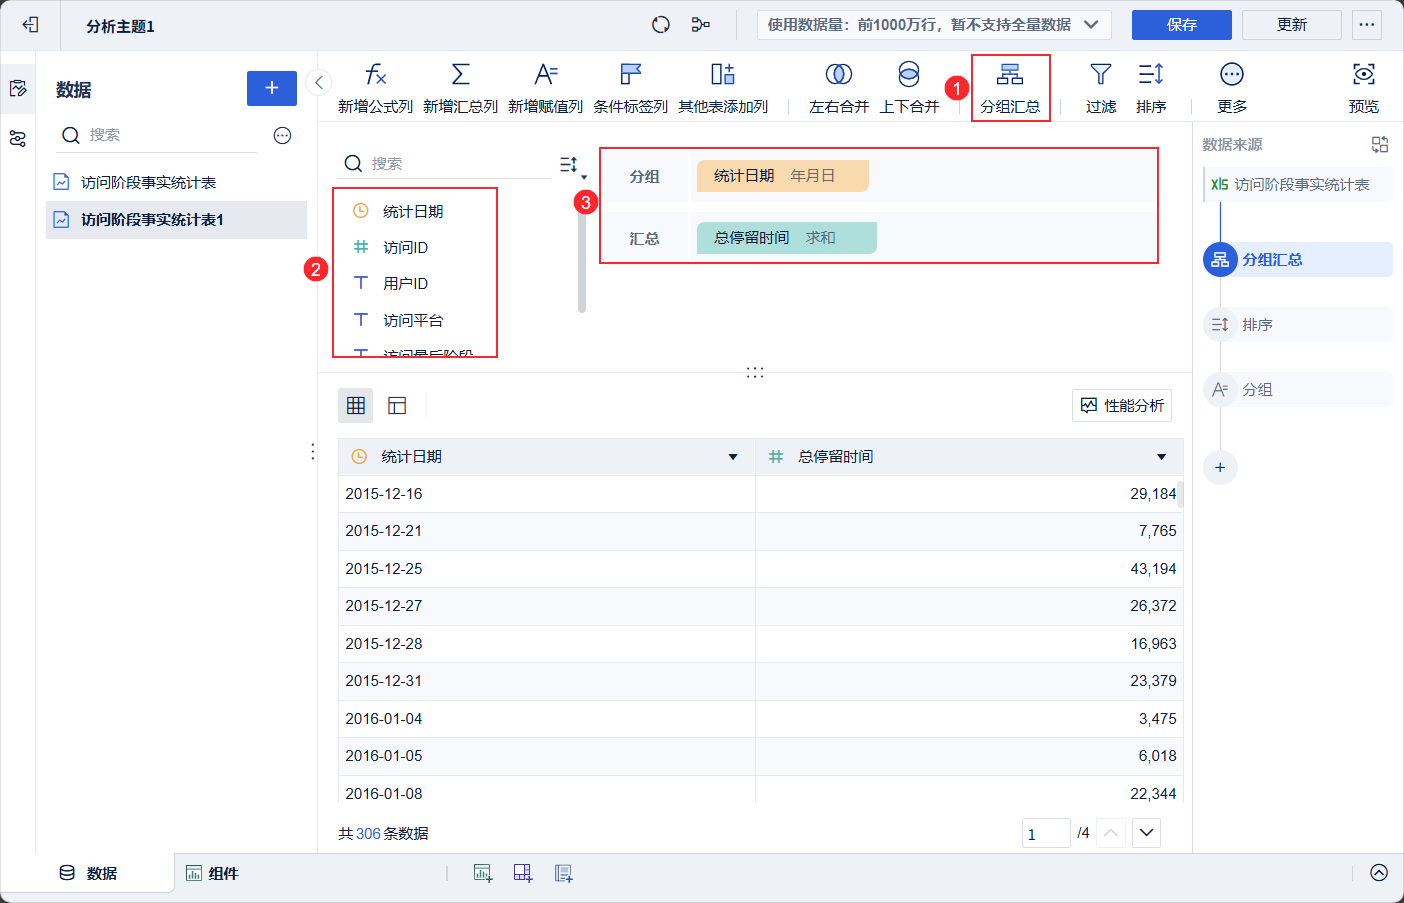Click the 总停留时间 求和 summary tag
The width and height of the screenshot is (1404, 903).
[x=787, y=238]
